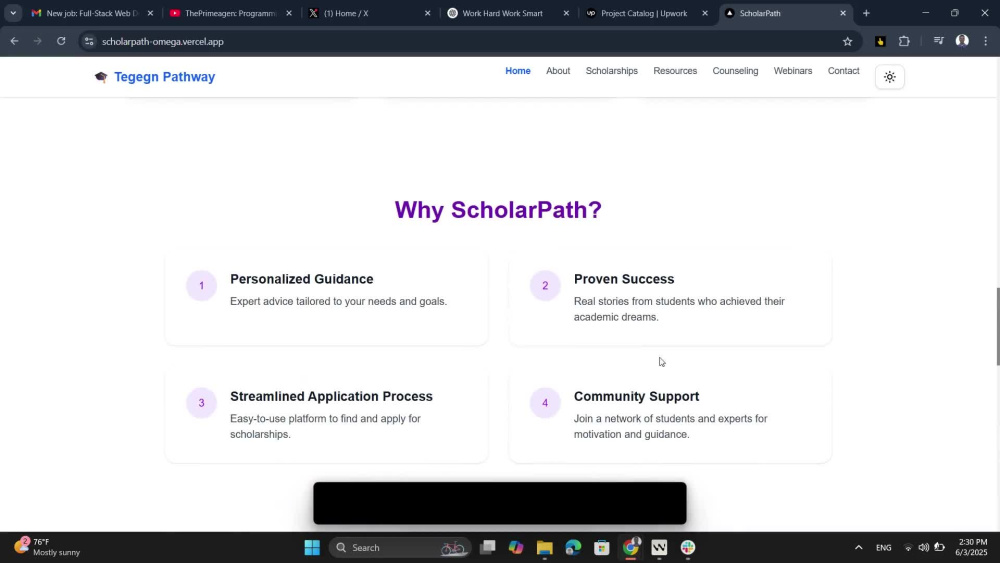Viewport: 1000px width, 563px height.
Task: Open Copilot from the taskbar
Action: (x=516, y=548)
